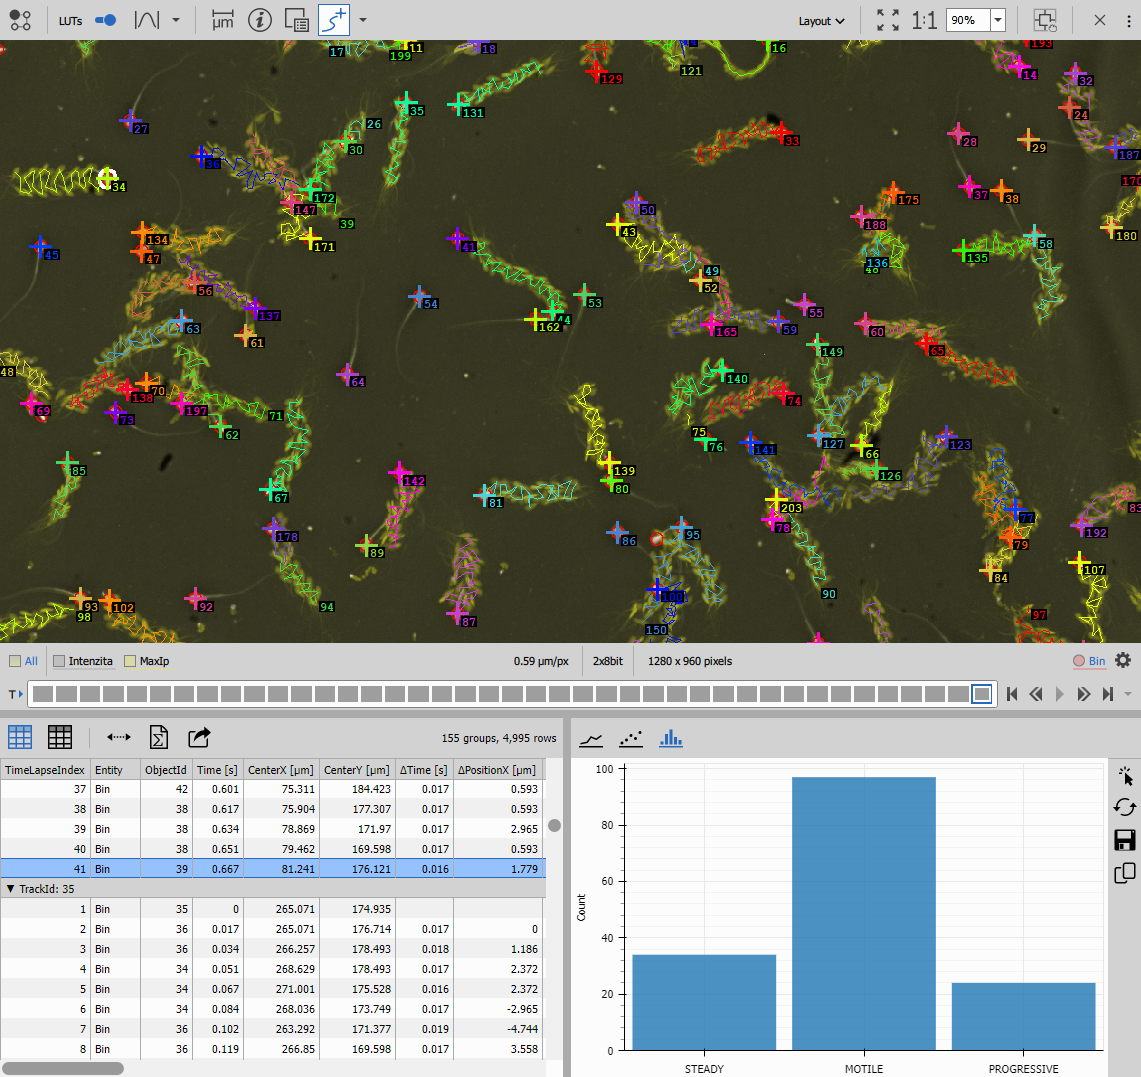Image resolution: width=1141 pixels, height=1077 pixels.
Task: Export the measurement table
Action: pyautogui.click(x=199, y=738)
